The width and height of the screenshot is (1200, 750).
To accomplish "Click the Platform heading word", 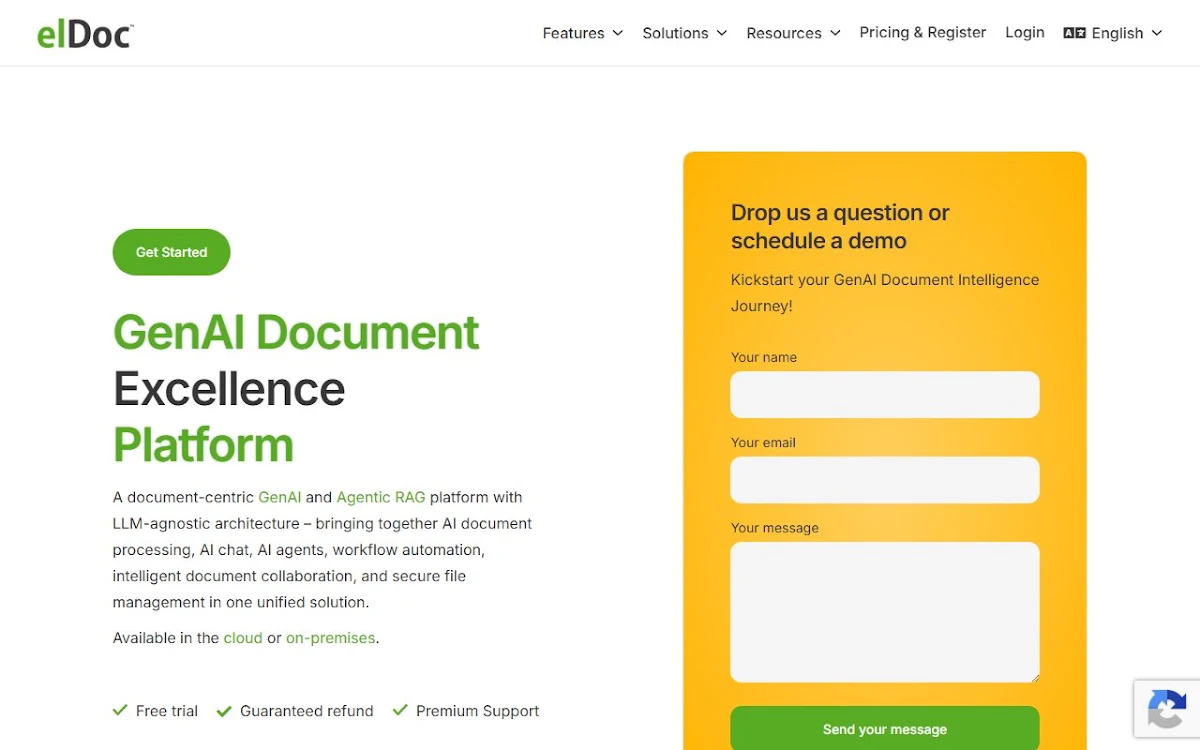I will (x=203, y=445).
